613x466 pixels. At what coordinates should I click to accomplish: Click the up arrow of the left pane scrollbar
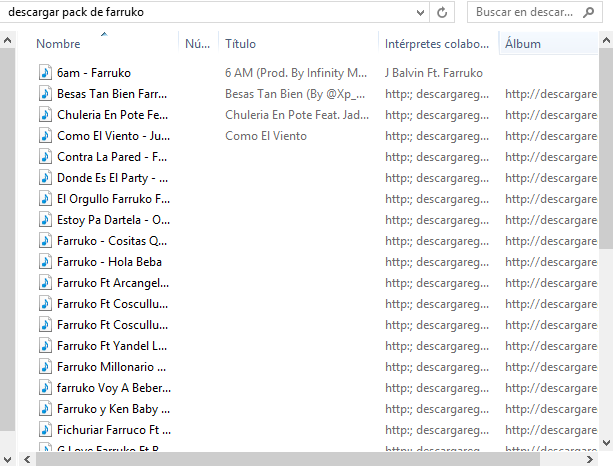pos(7,40)
